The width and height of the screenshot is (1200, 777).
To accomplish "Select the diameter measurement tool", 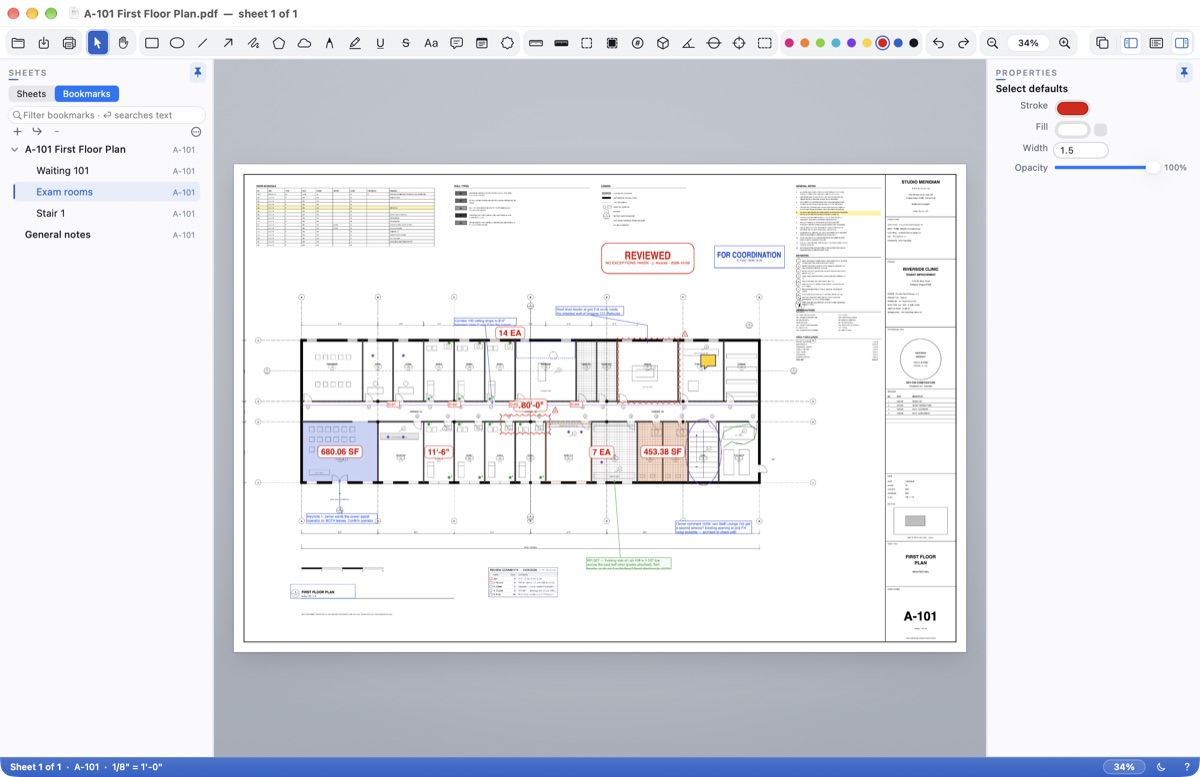I will tap(714, 43).
